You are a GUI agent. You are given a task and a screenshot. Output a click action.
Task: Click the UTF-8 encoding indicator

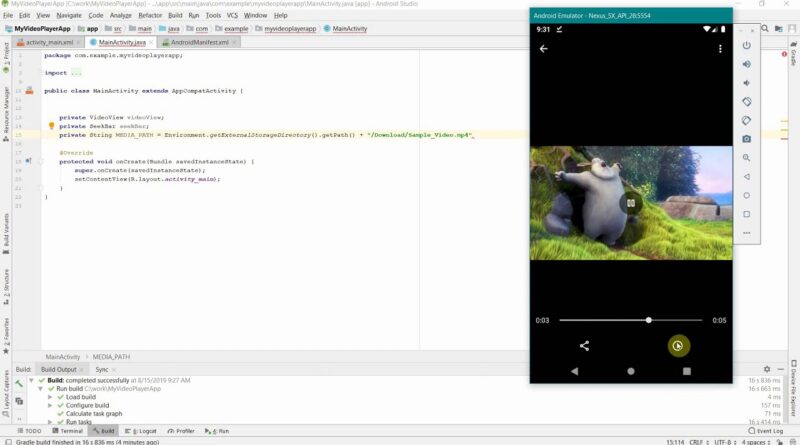(726, 442)
